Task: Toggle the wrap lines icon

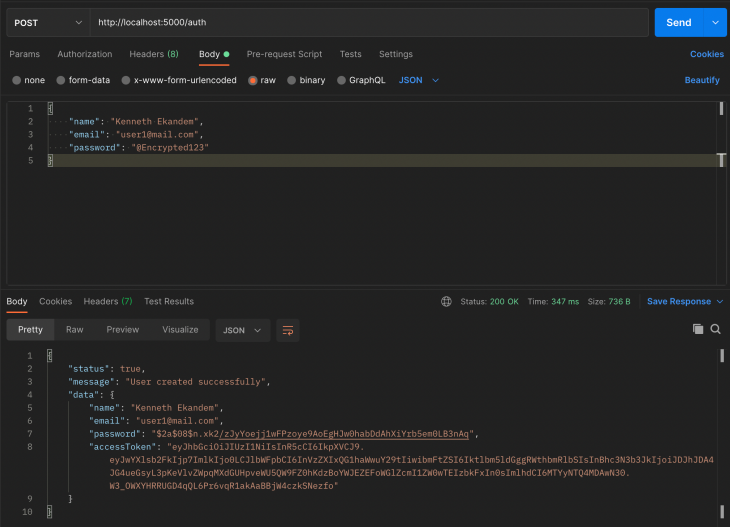Action: (x=288, y=330)
